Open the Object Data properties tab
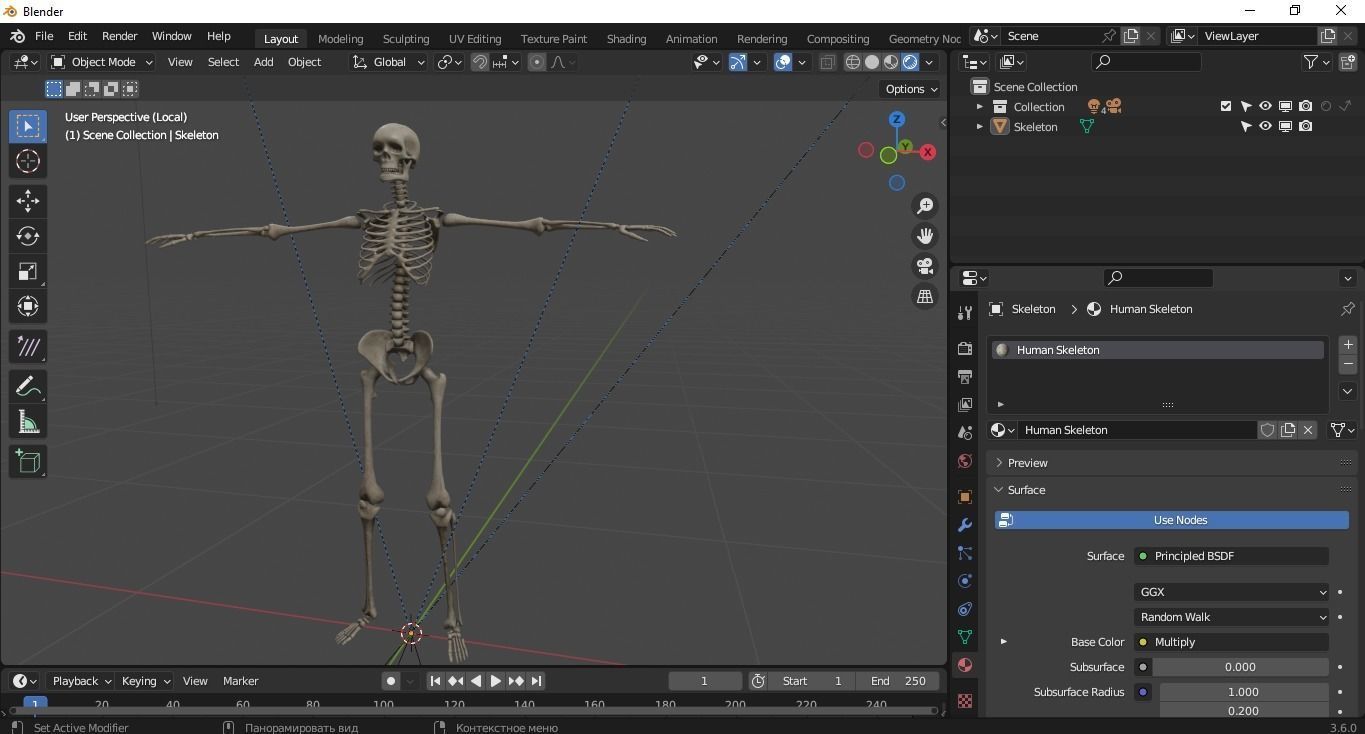The width and height of the screenshot is (1365, 734). pyautogui.click(x=965, y=637)
